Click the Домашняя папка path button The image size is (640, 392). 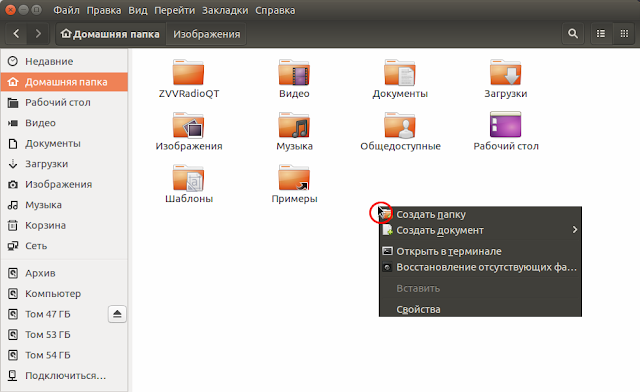click(110, 34)
